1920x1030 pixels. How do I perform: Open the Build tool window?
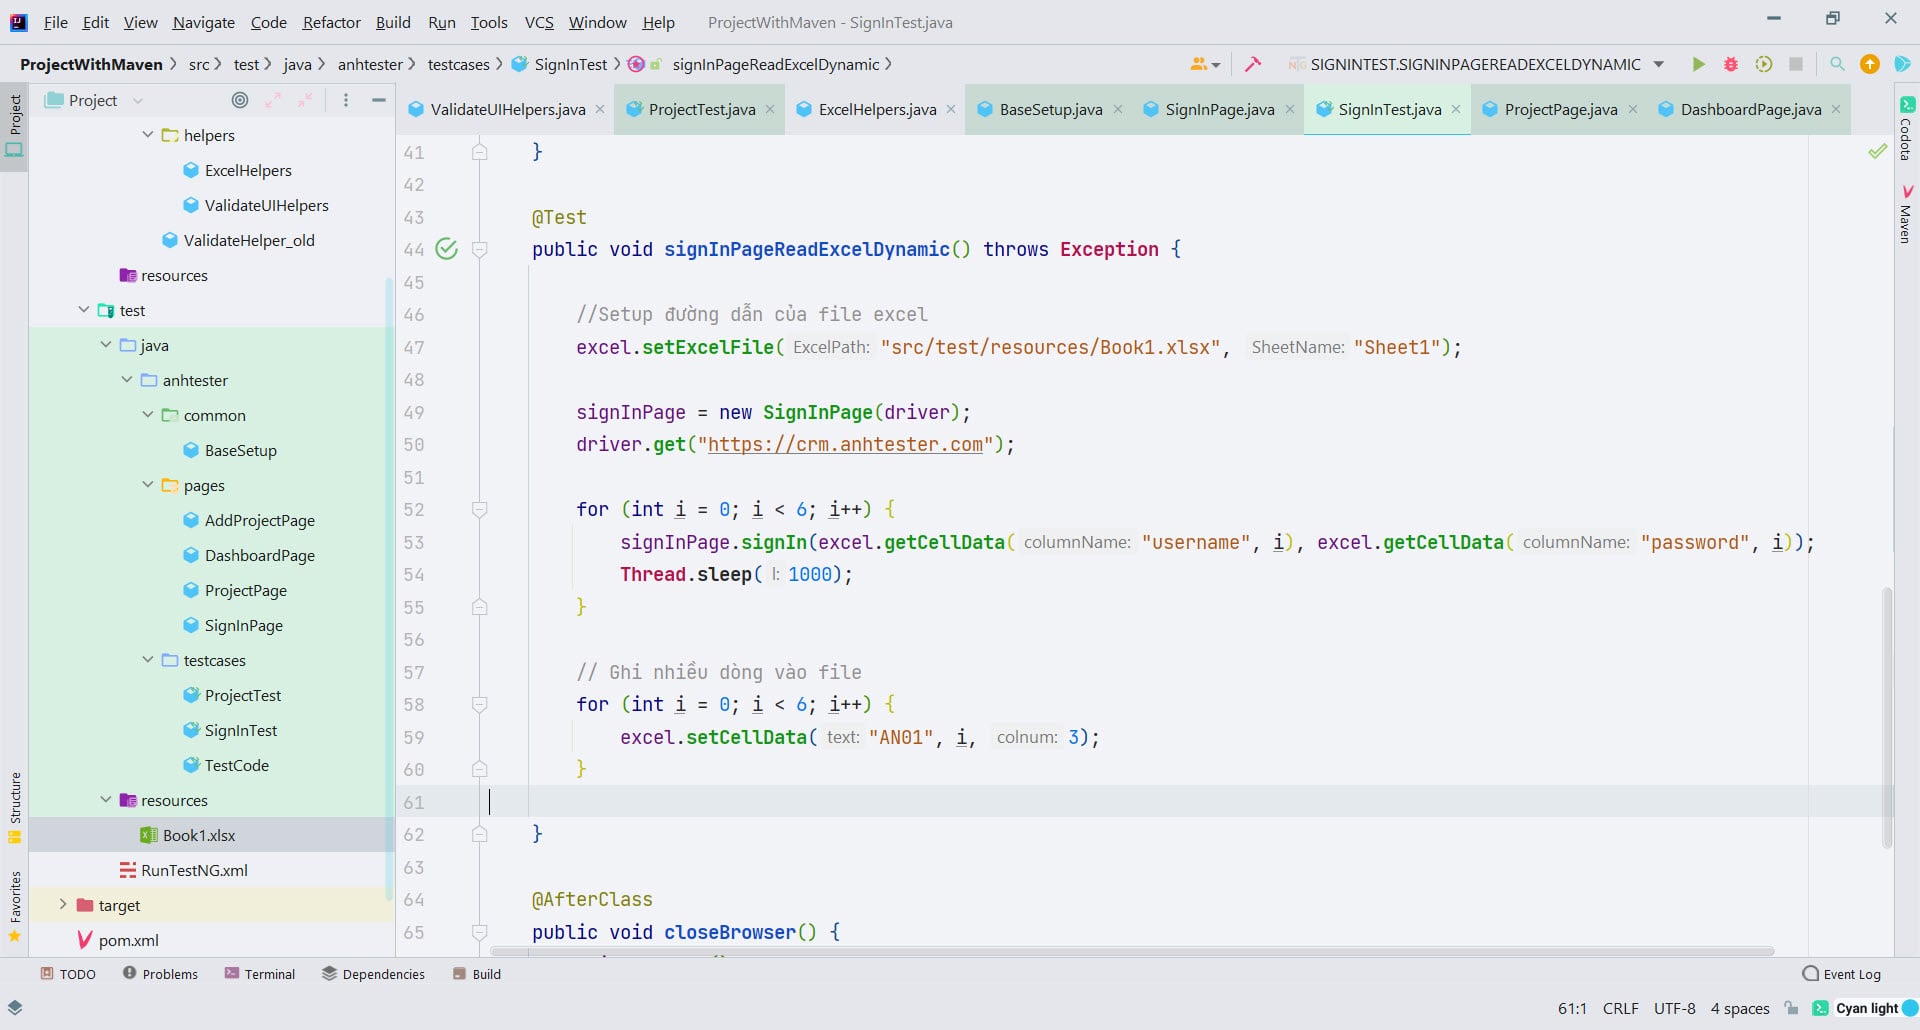(477, 974)
